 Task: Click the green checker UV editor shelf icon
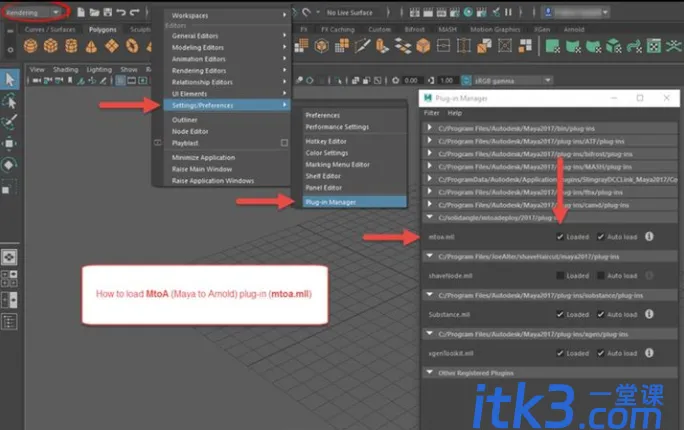(x=653, y=46)
